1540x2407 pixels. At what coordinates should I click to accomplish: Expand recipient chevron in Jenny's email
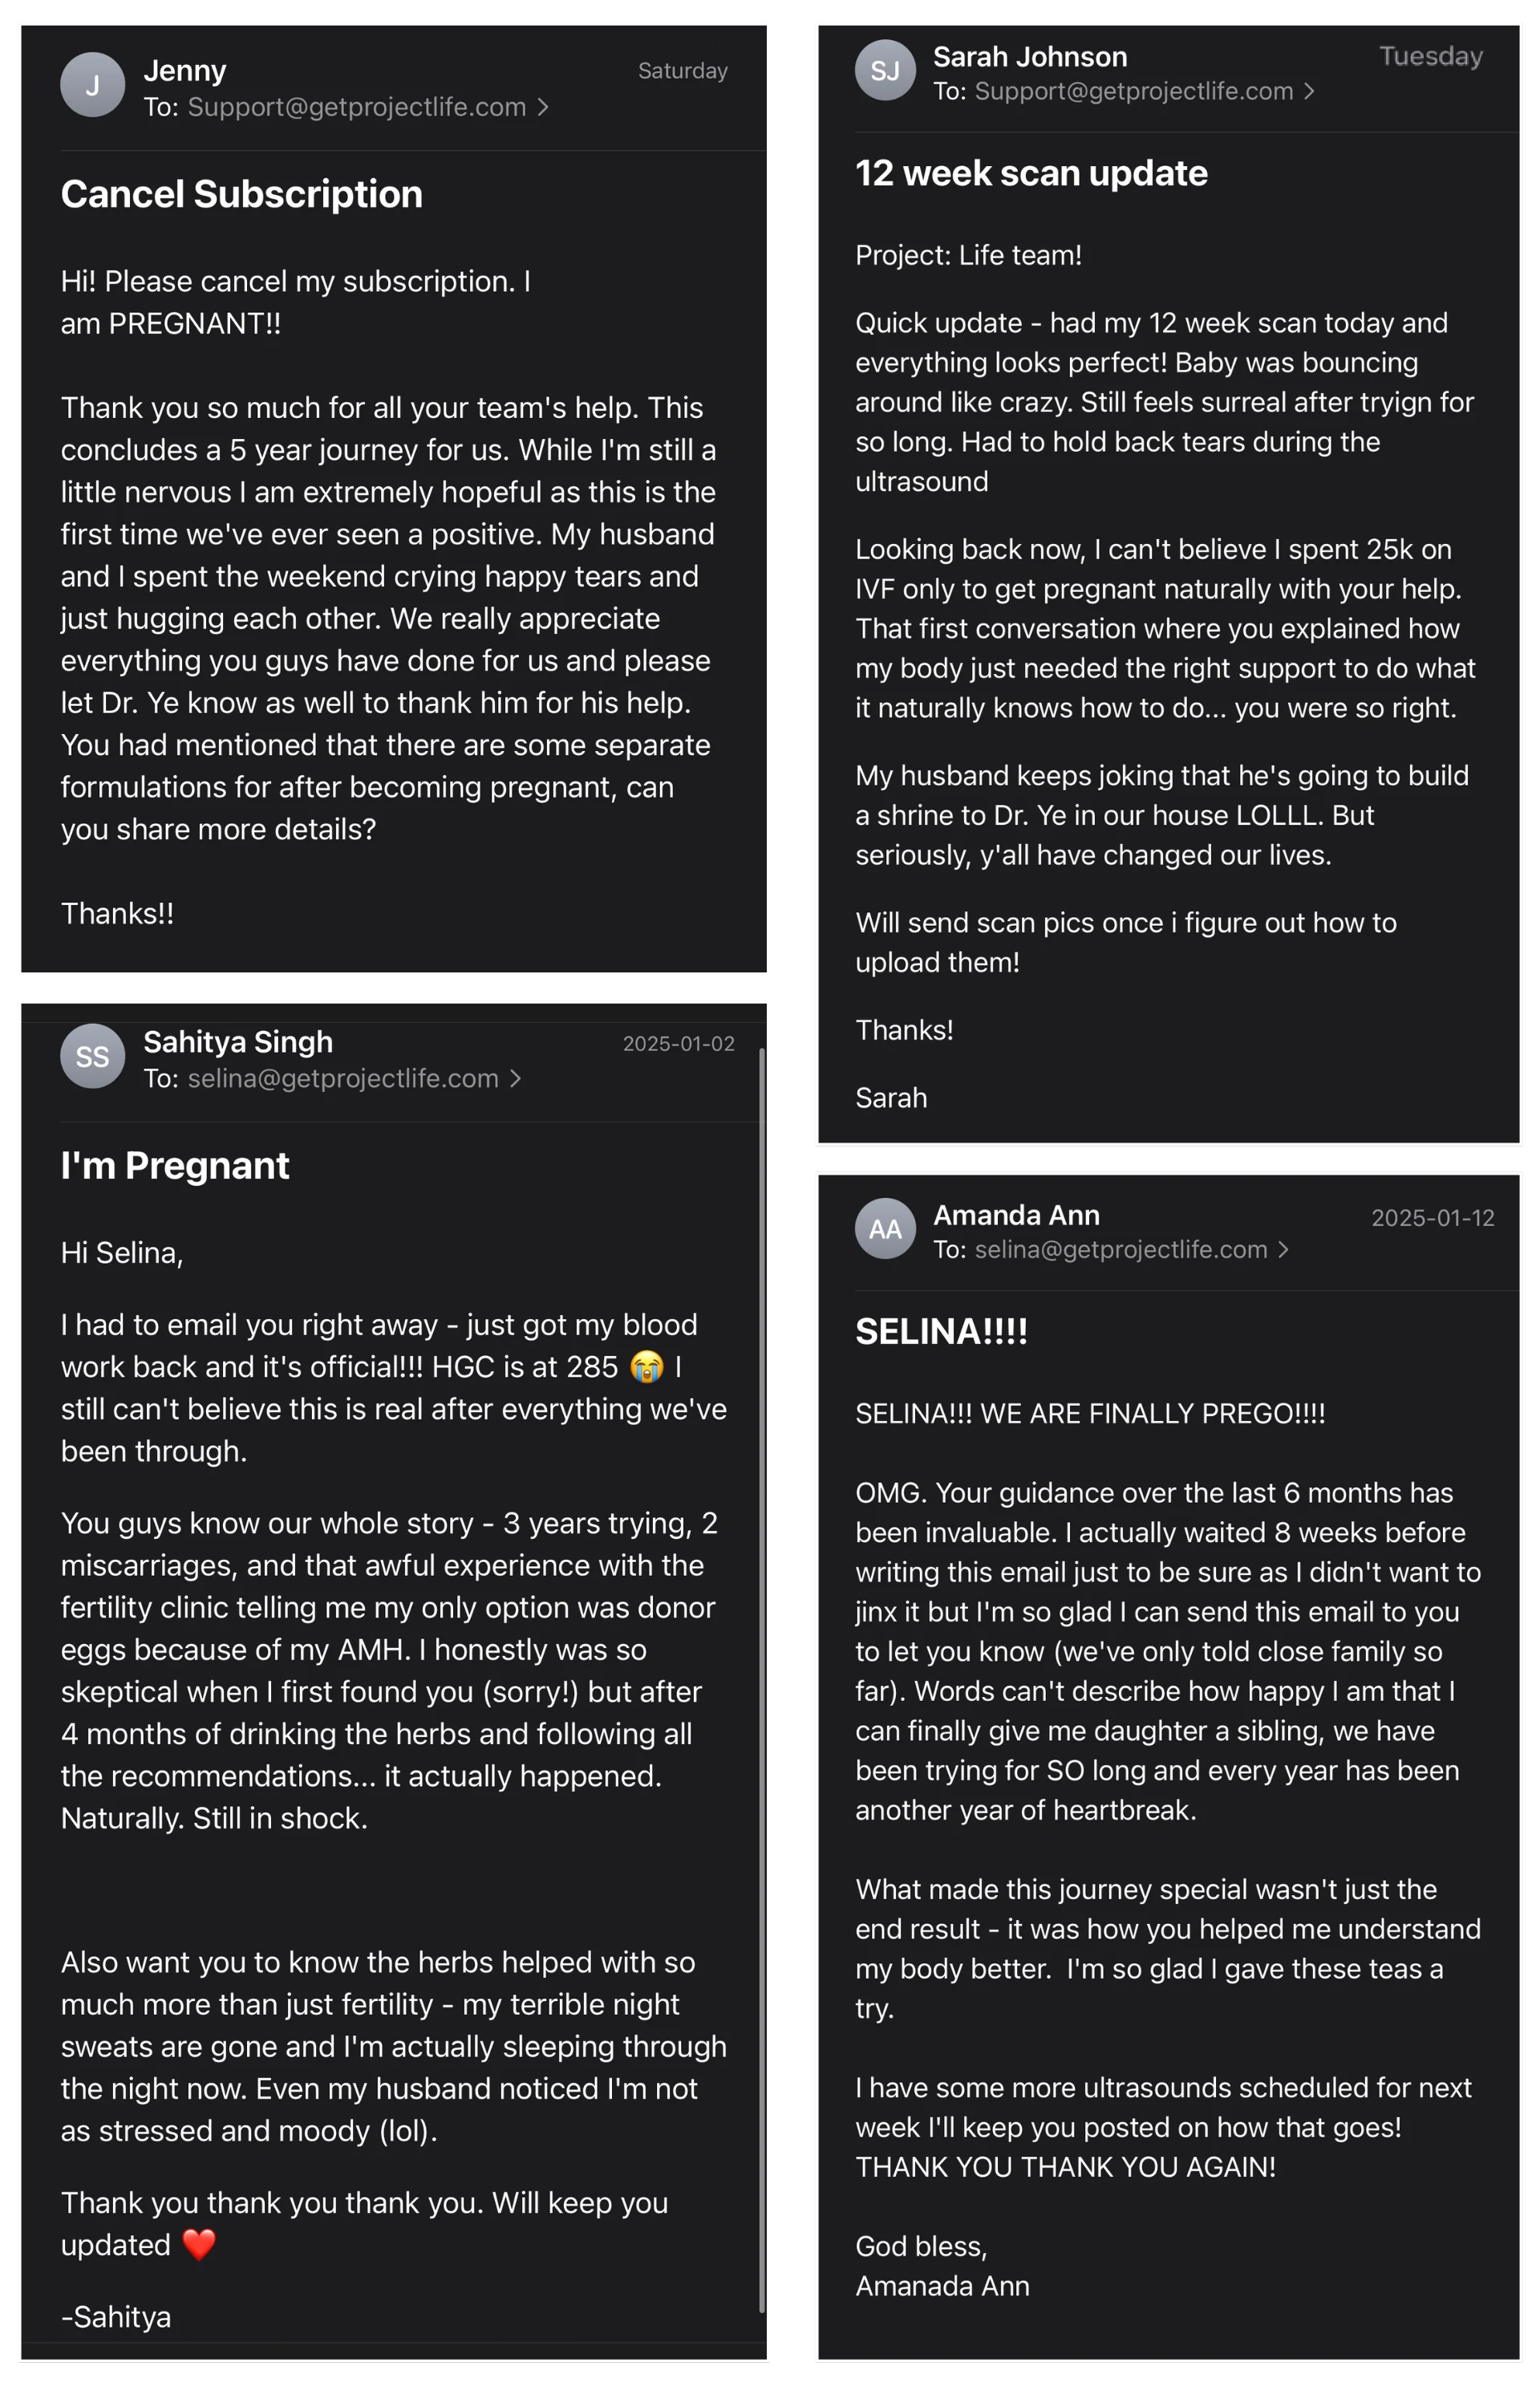[543, 107]
